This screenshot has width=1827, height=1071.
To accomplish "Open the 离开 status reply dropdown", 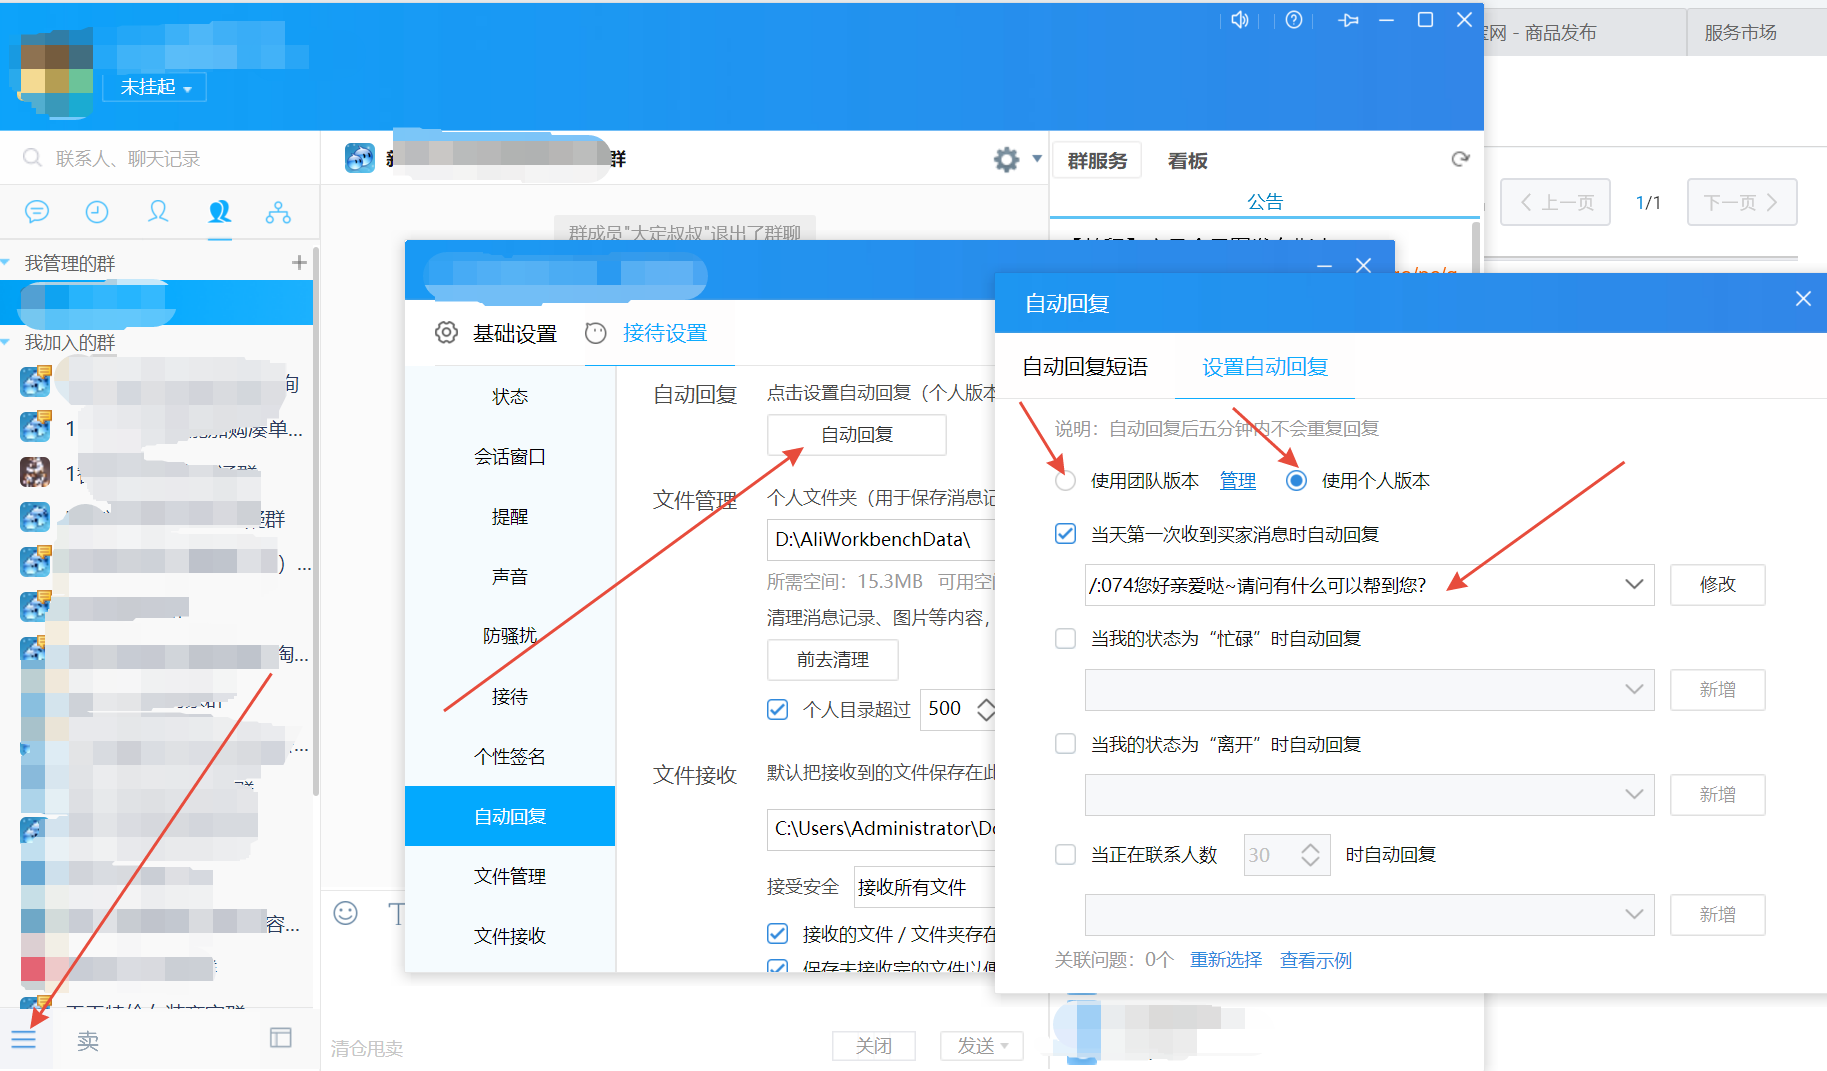I will pyautogui.click(x=1634, y=794).
